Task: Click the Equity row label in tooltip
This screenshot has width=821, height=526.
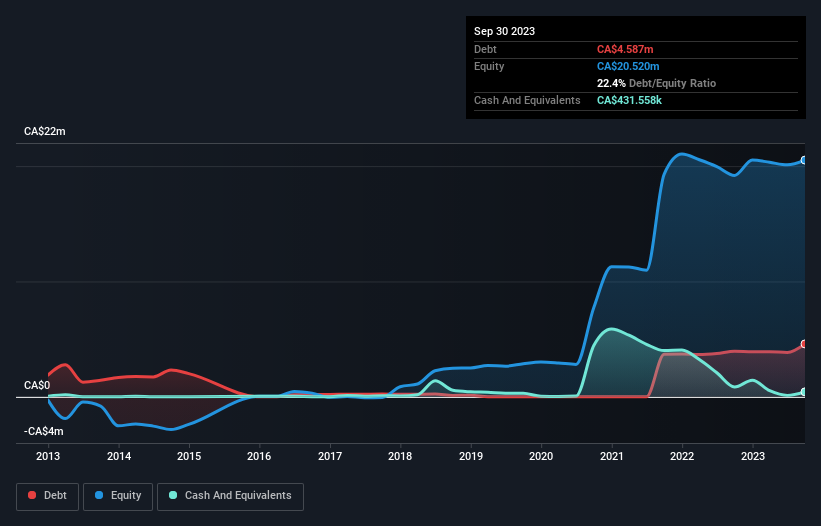Action: pyautogui.click(x=489, y=66)
